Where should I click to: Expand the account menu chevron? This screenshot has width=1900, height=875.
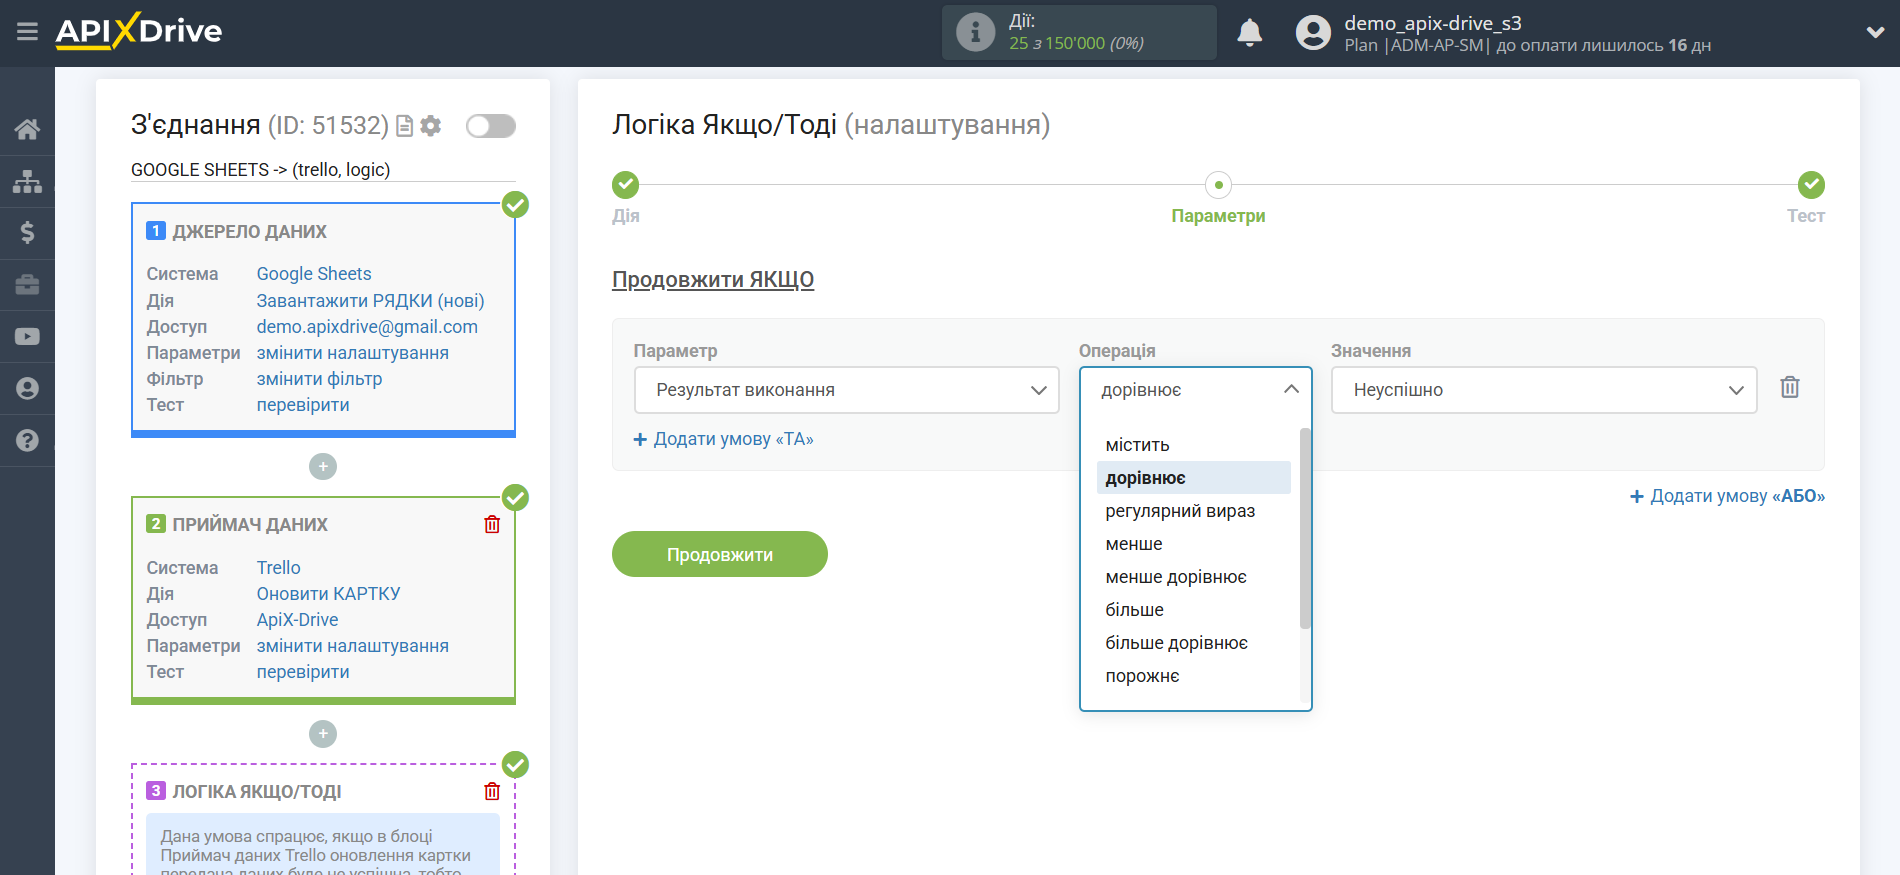(1875, 32)
